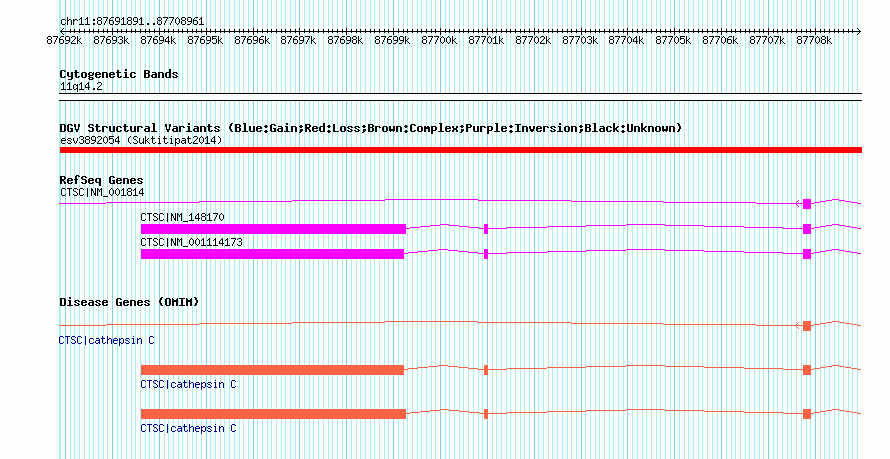
Task: Click the large magenta exon of NM_001114173
Action: (272, 254)
